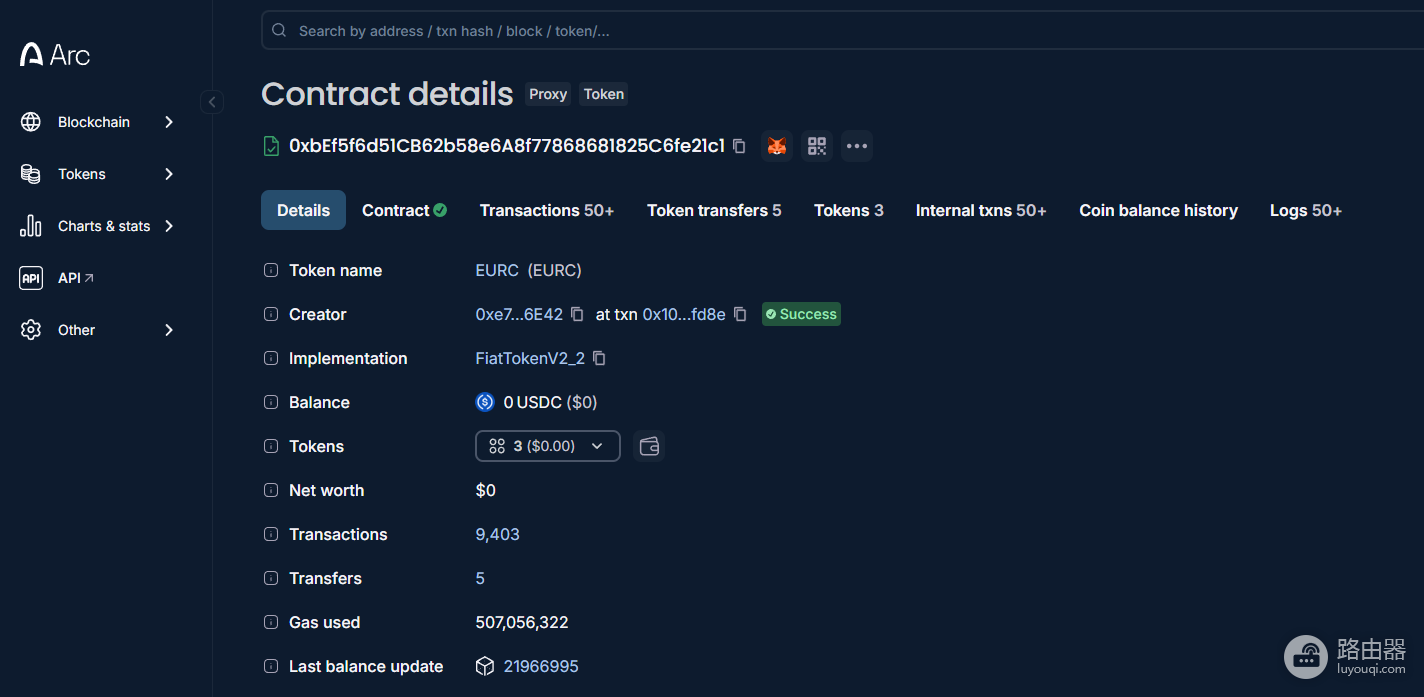Copy the FiatTokenV2_2 implementation address
1424x697 pixels.
click(x=599, y=358)
